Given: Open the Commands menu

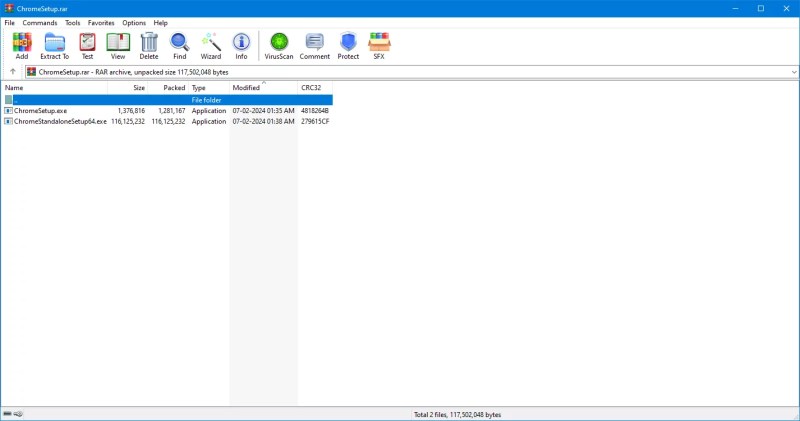Looking at the screenshot, I should point(40,23).
